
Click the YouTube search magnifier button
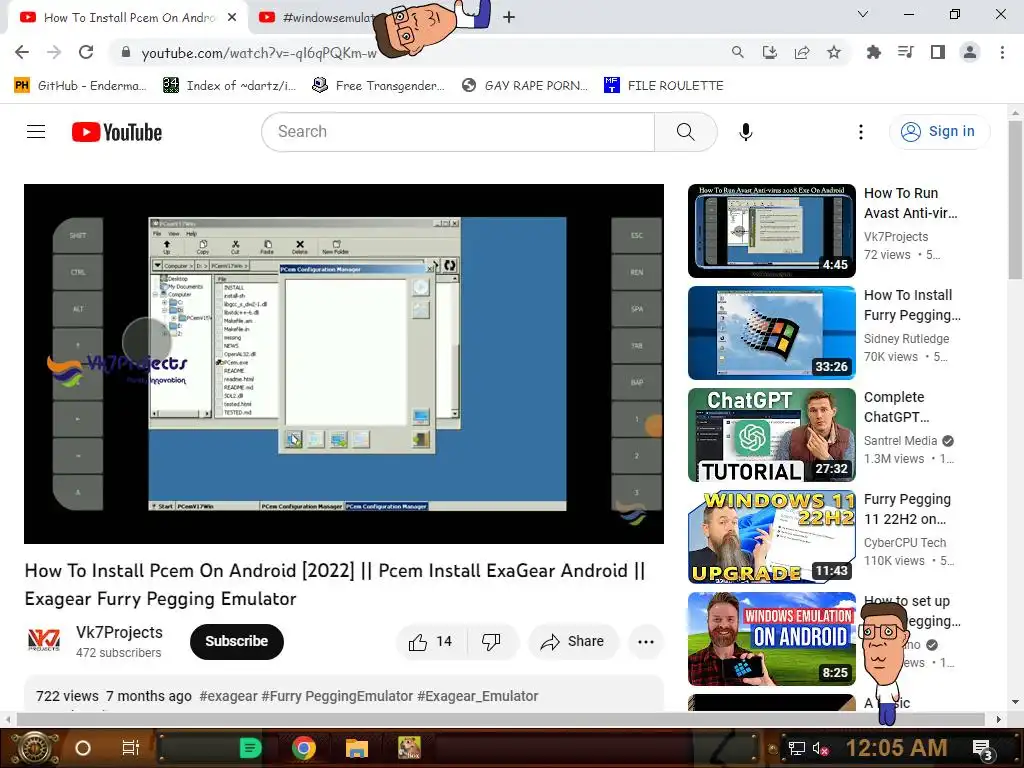pyautogui.click(x=686, y=132)
